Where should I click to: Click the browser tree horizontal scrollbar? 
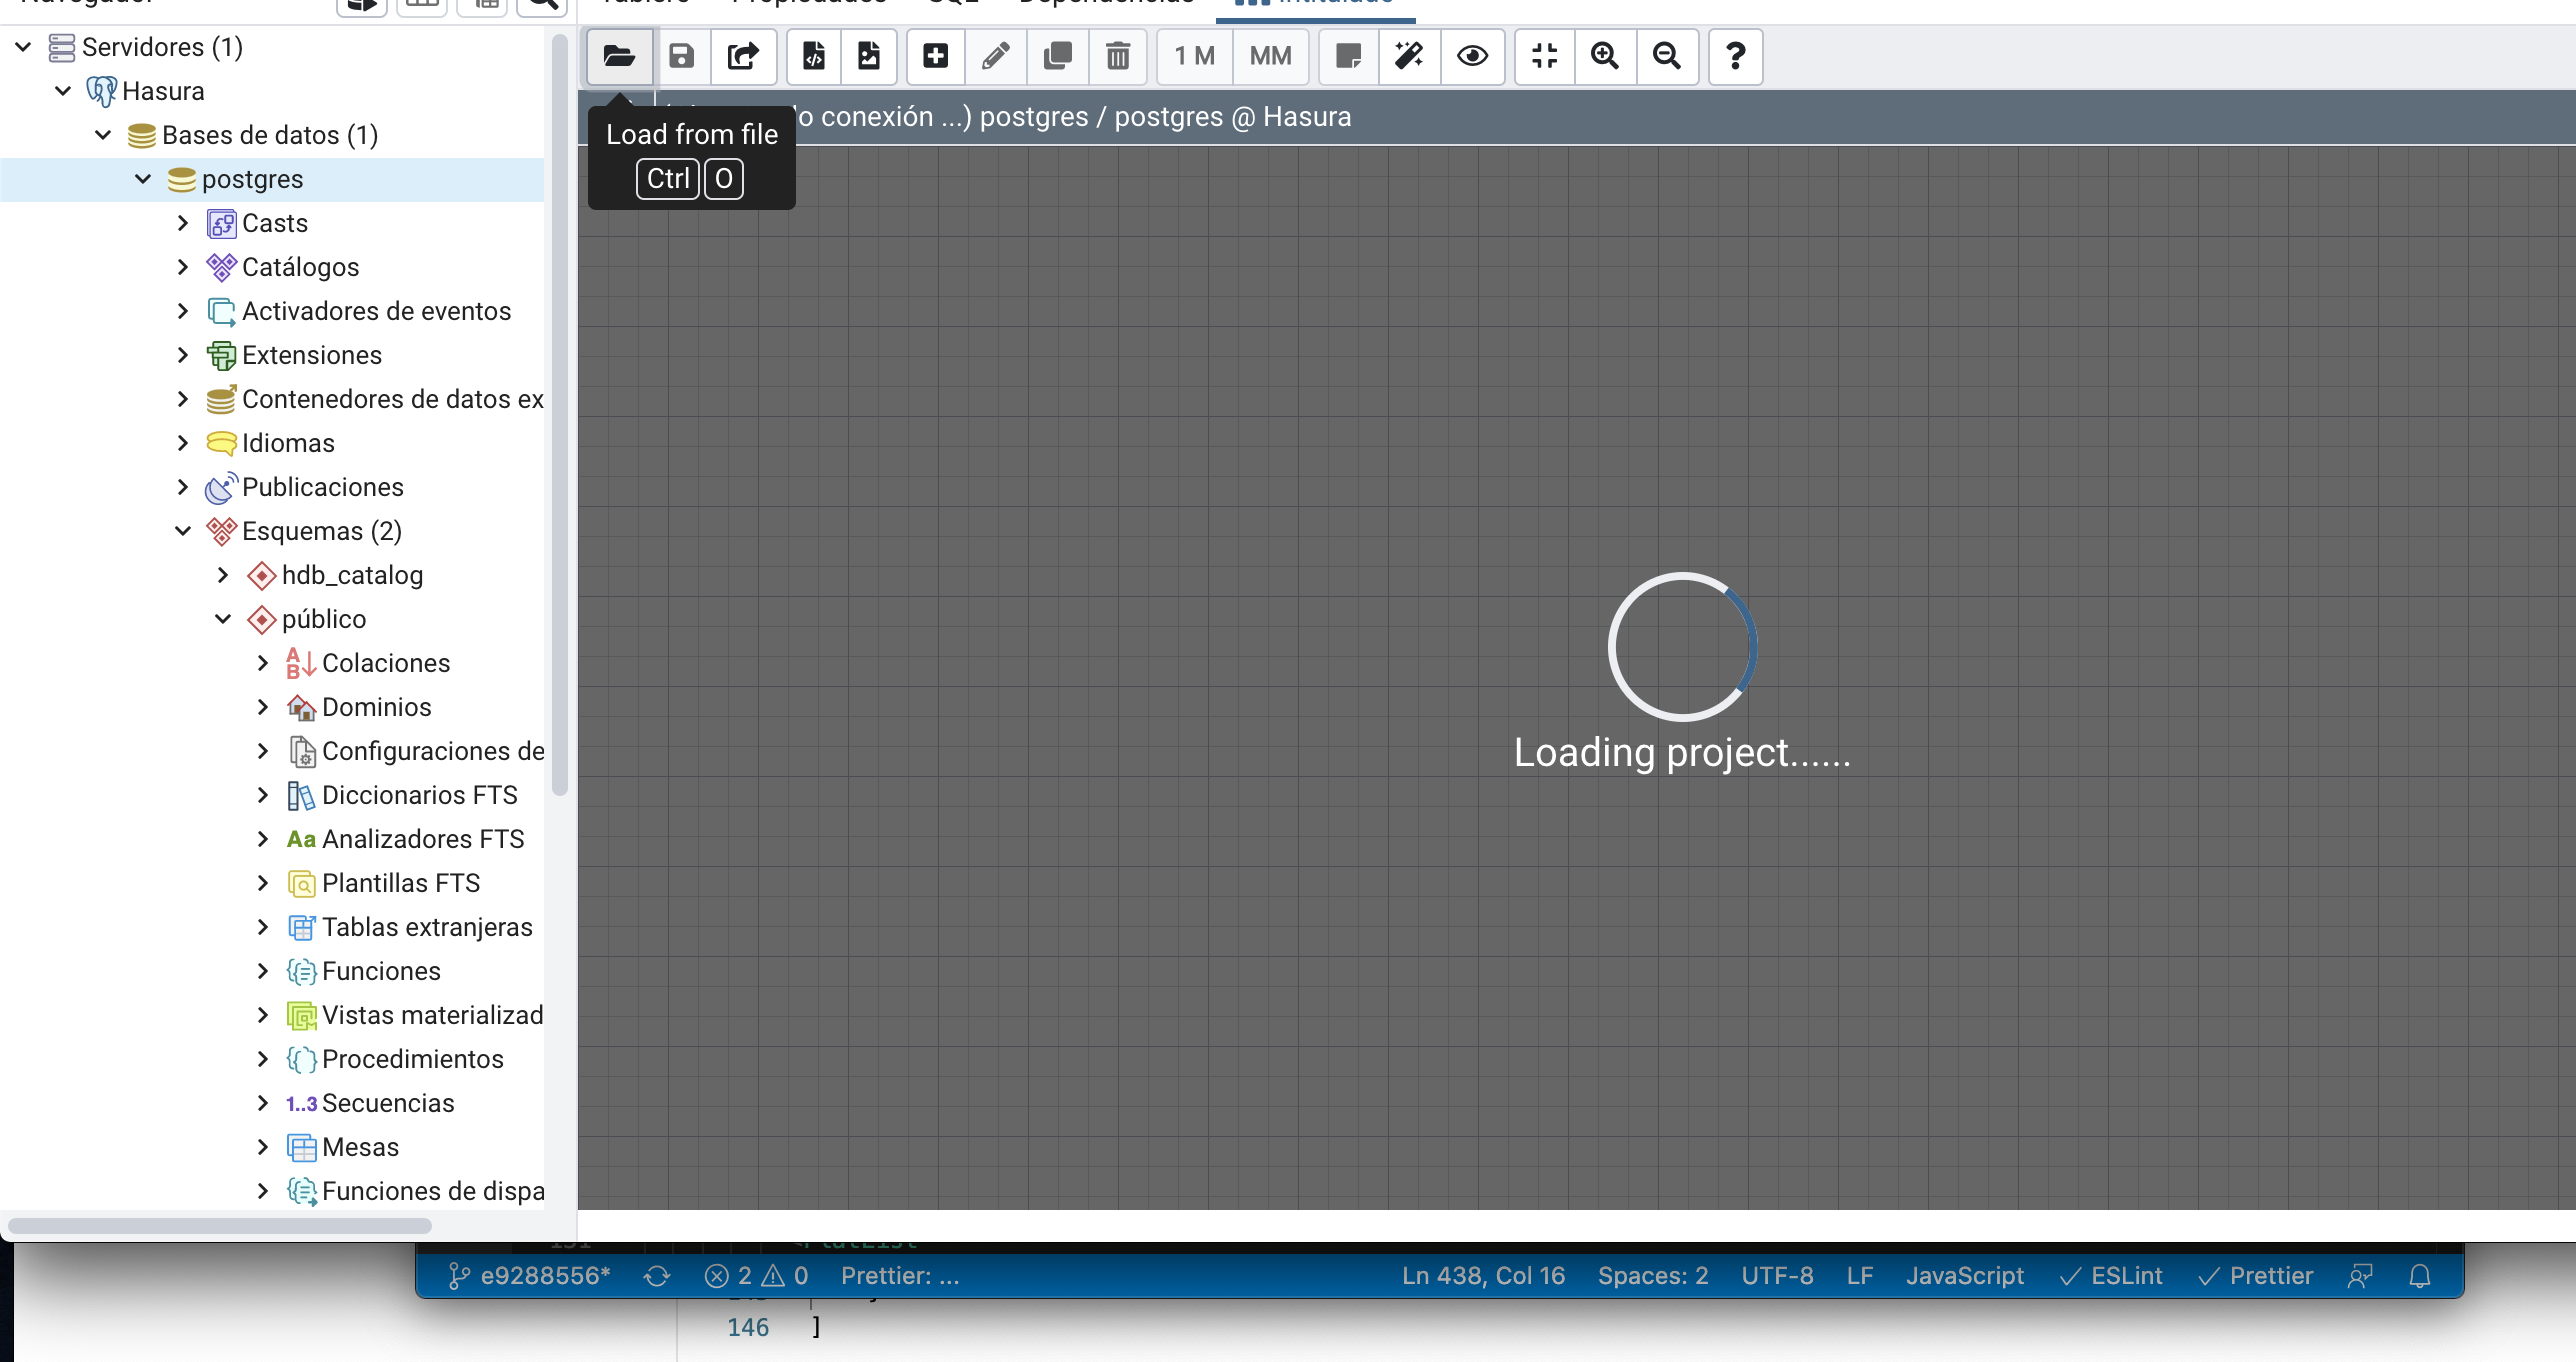tap(220, 1225)
